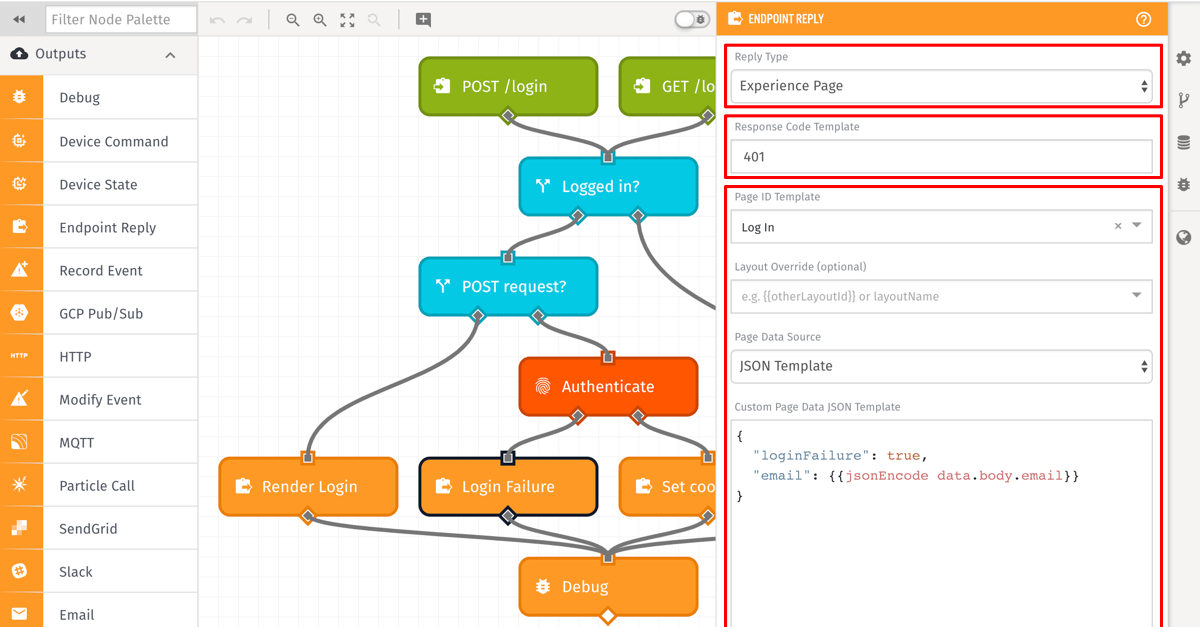The image size is (1200, 627).
Task: Select the Render Login node
Action: [x=308, y=486]
